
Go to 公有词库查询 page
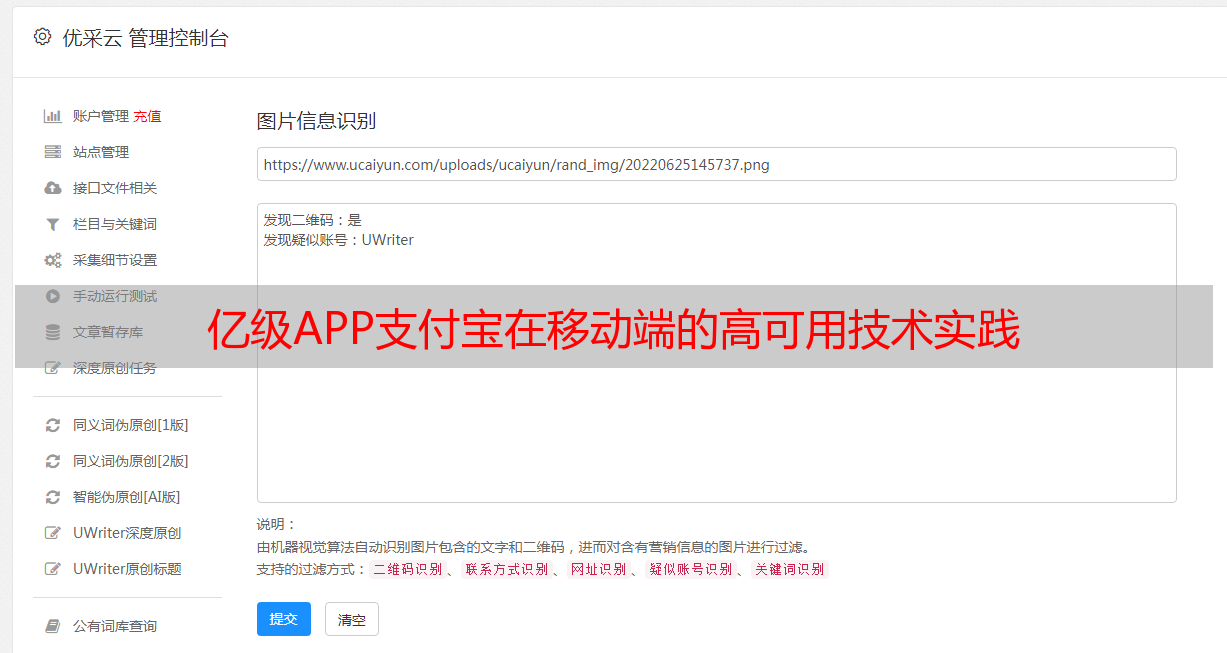(115, 626)
